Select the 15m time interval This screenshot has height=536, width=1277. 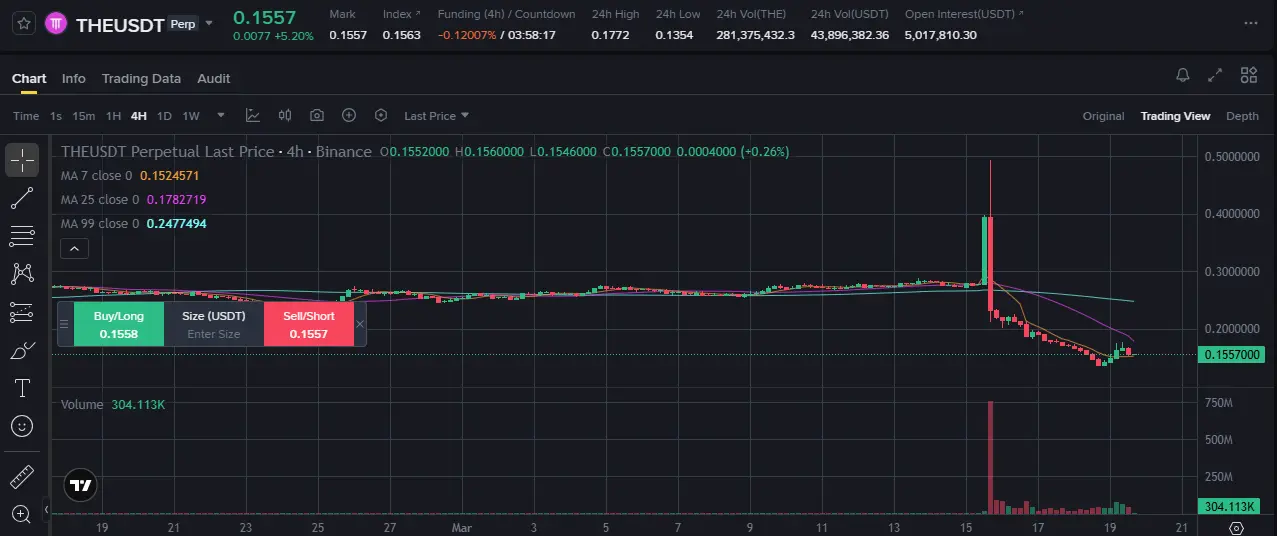point(84,116)
